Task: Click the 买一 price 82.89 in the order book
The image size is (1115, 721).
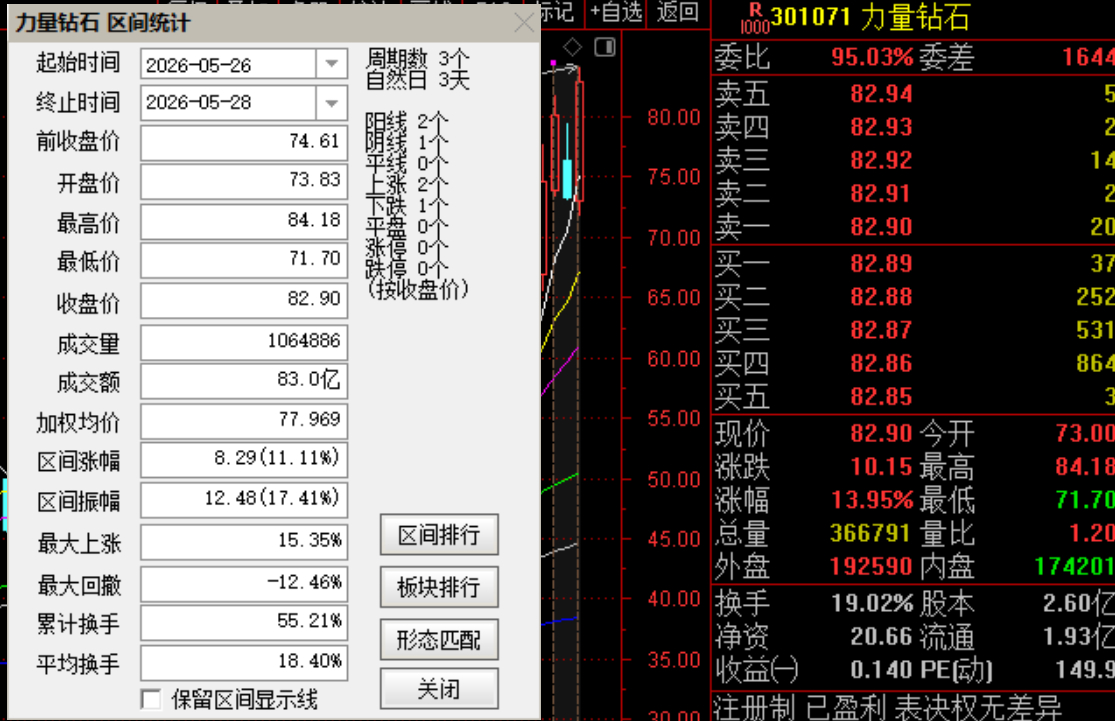Action: pos(881,264)
